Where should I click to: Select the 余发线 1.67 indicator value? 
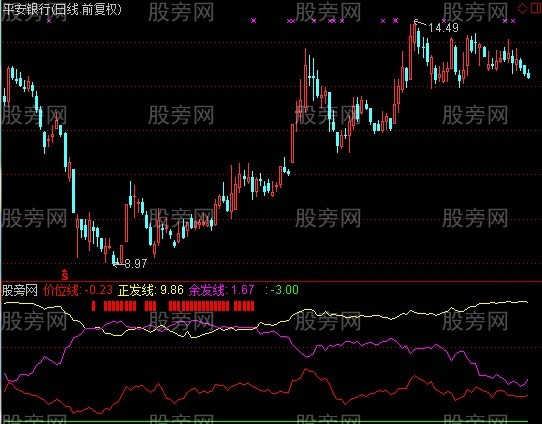click(x=222, y=290)
